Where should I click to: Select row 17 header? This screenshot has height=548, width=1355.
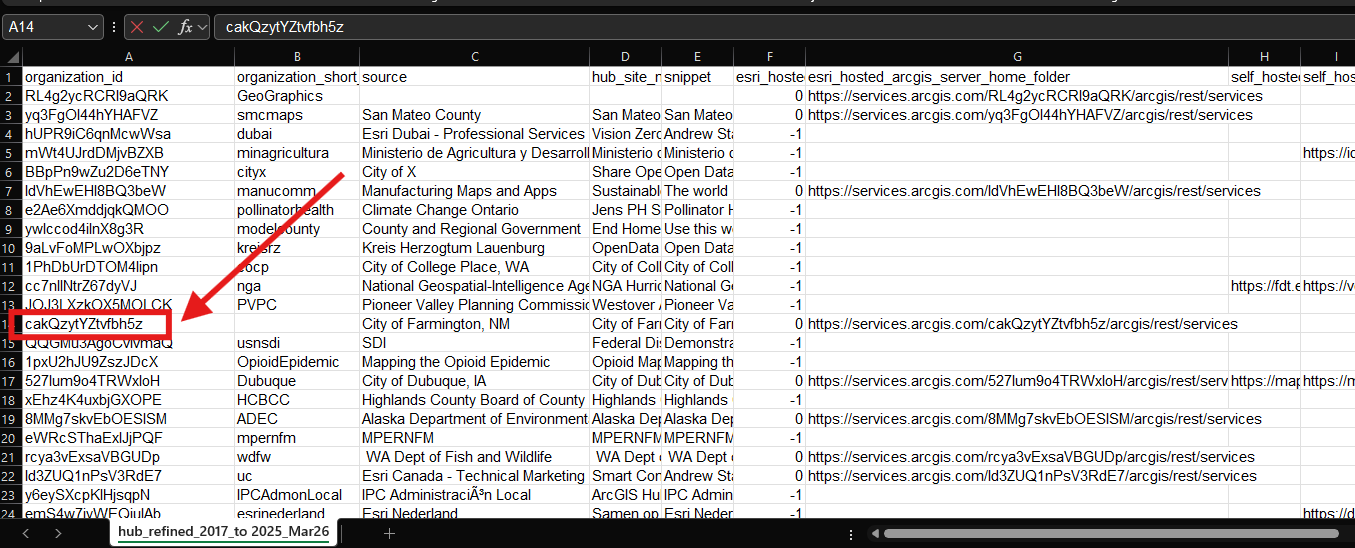tap(11, 381)
